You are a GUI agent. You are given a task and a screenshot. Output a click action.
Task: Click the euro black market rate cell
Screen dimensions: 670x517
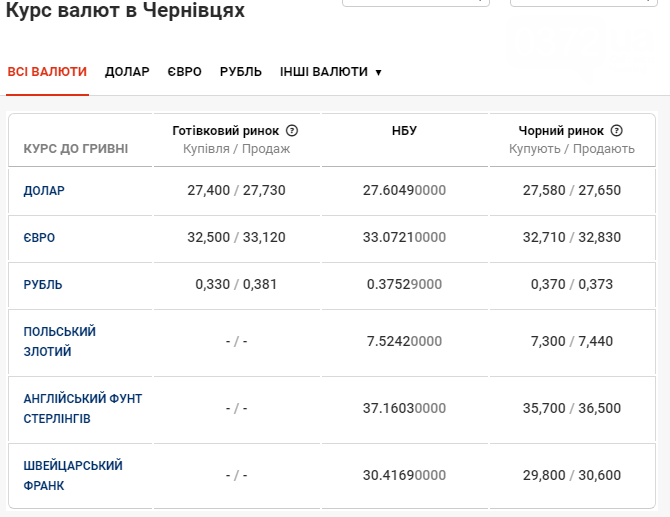tap(572, 237)
